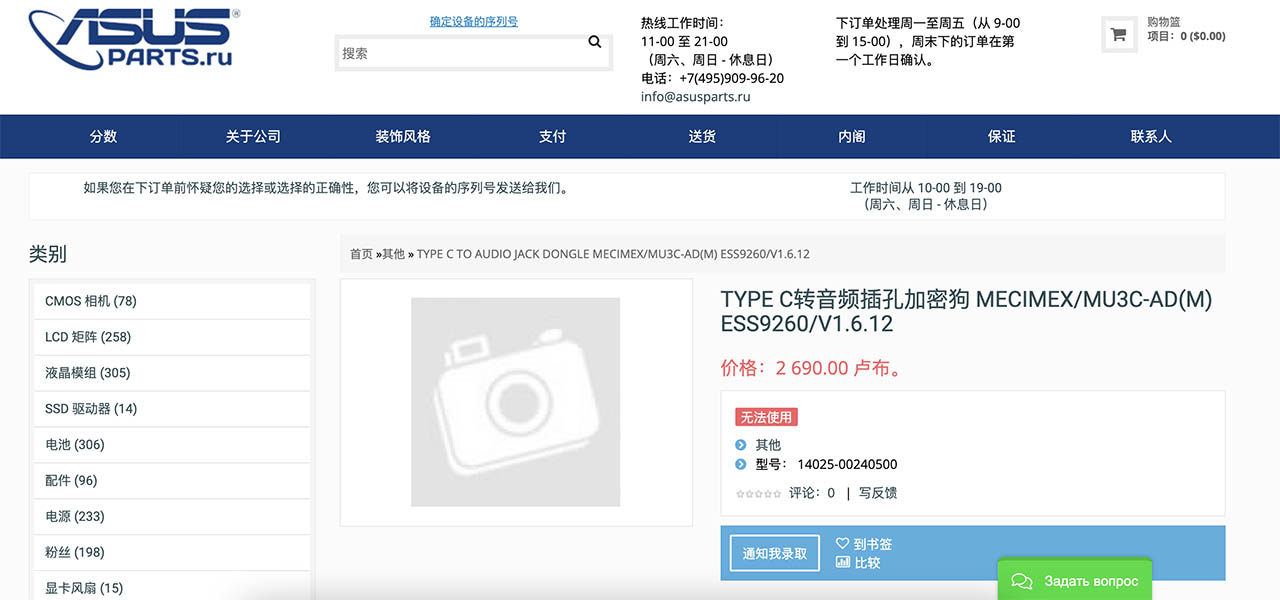1280x600 pixels.
Task: Select the 电池 (306) category
Action: pos(172,445)
